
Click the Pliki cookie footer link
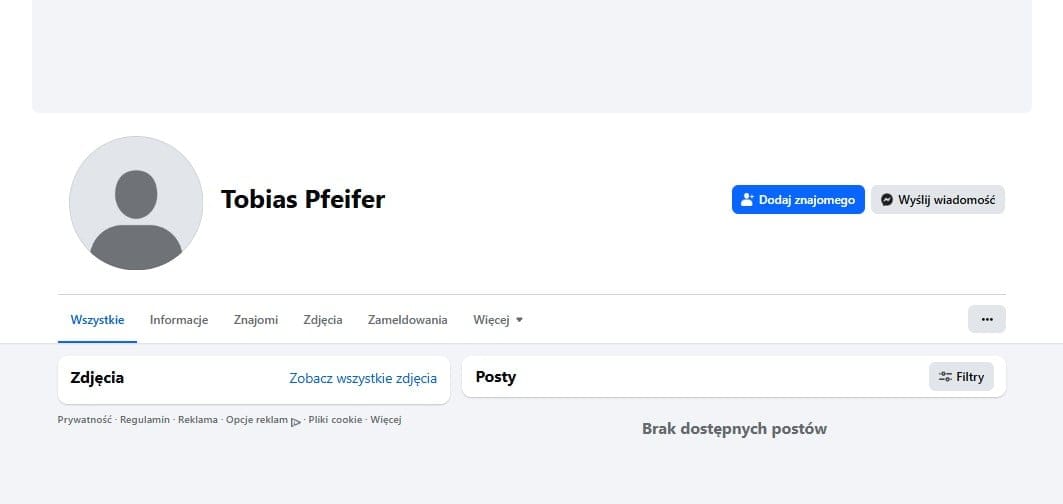pos(335,420)
